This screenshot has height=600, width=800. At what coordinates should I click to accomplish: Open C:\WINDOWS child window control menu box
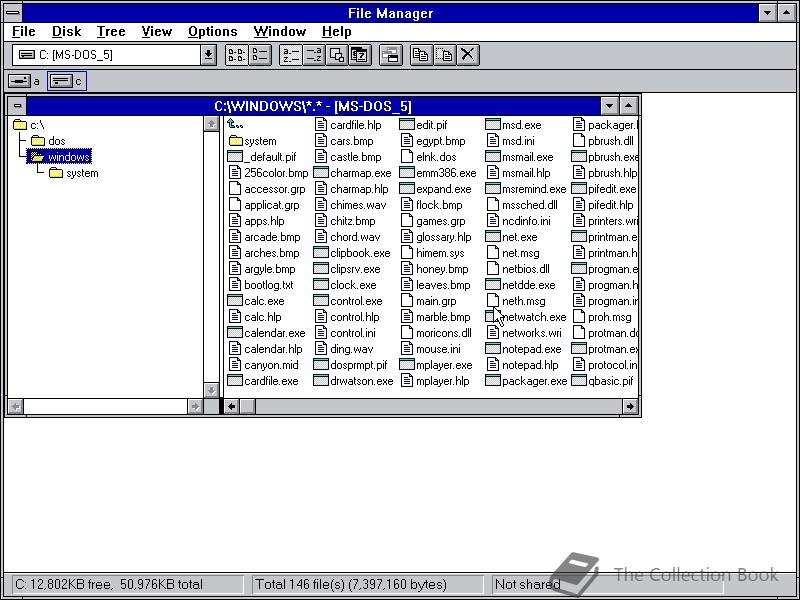point(17,106)
